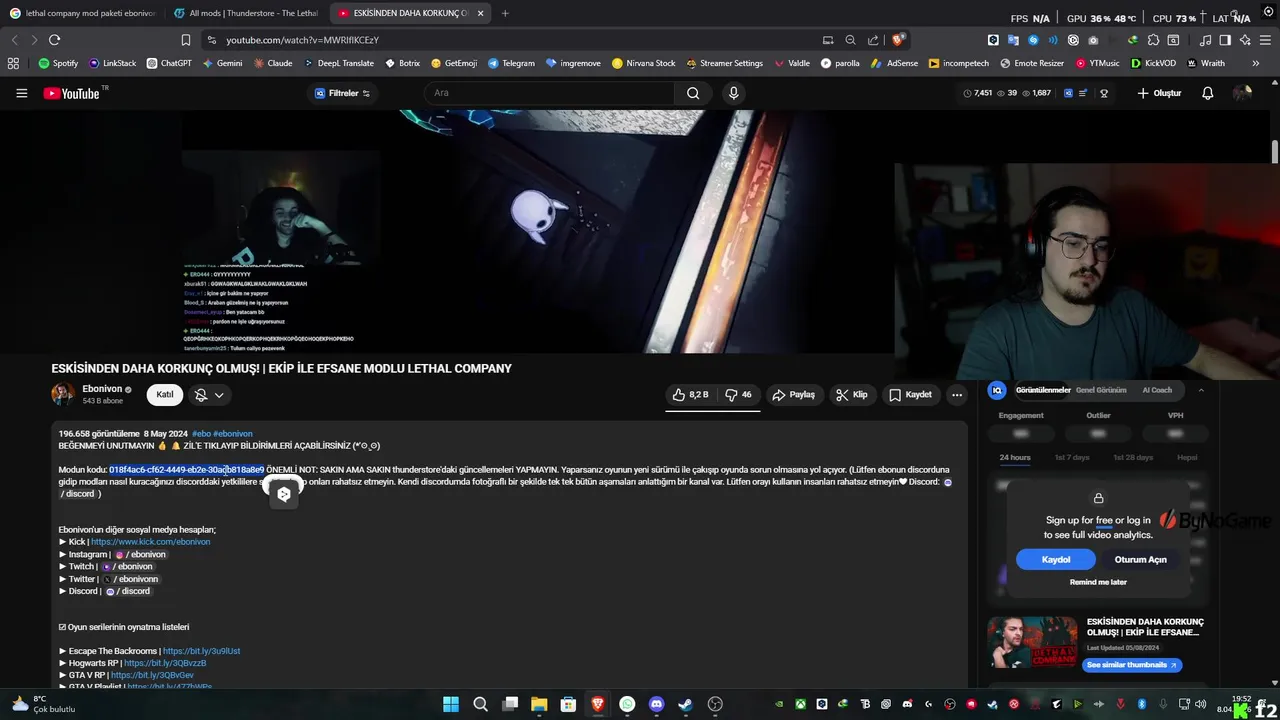This screenshot has width=1280, height=720.
Task: Click the youtube.com address bar URL
Action: 302,40
